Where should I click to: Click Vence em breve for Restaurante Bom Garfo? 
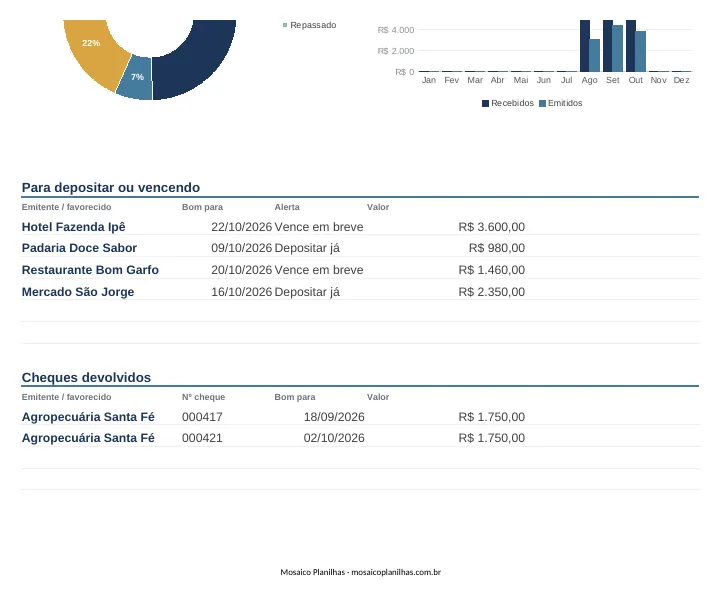pos(319,270)
